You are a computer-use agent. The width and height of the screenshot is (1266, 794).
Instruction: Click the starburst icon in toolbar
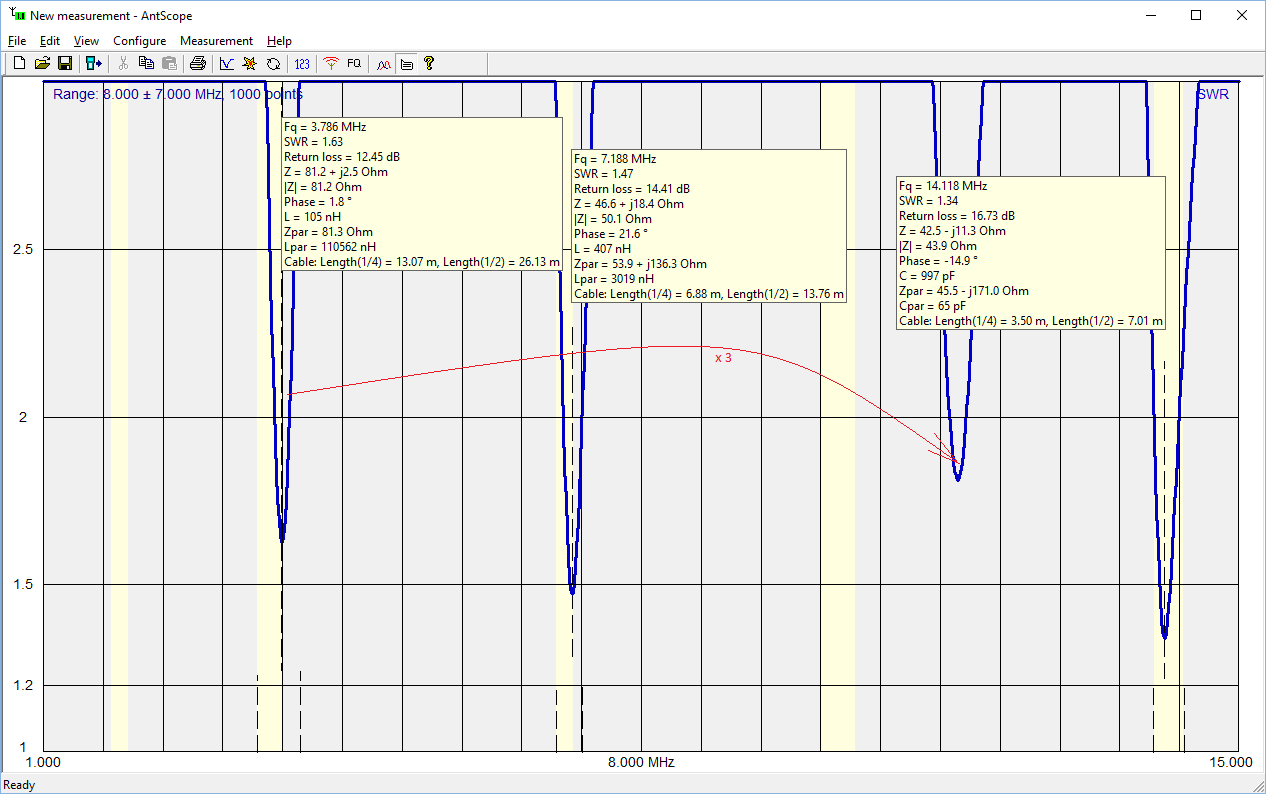pyautogui.click(x=250, y=64)
